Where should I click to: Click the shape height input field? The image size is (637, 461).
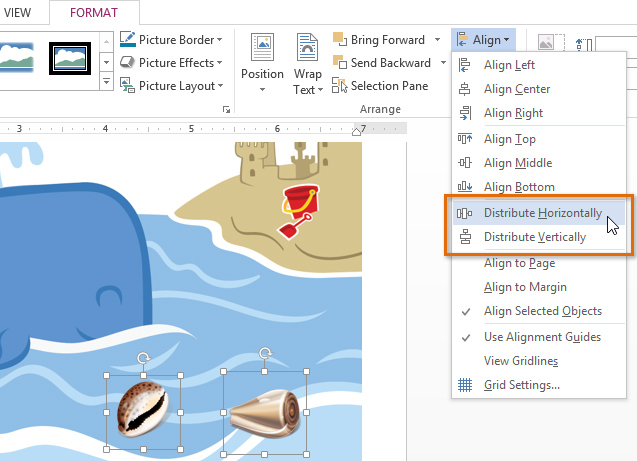[616, 45]
